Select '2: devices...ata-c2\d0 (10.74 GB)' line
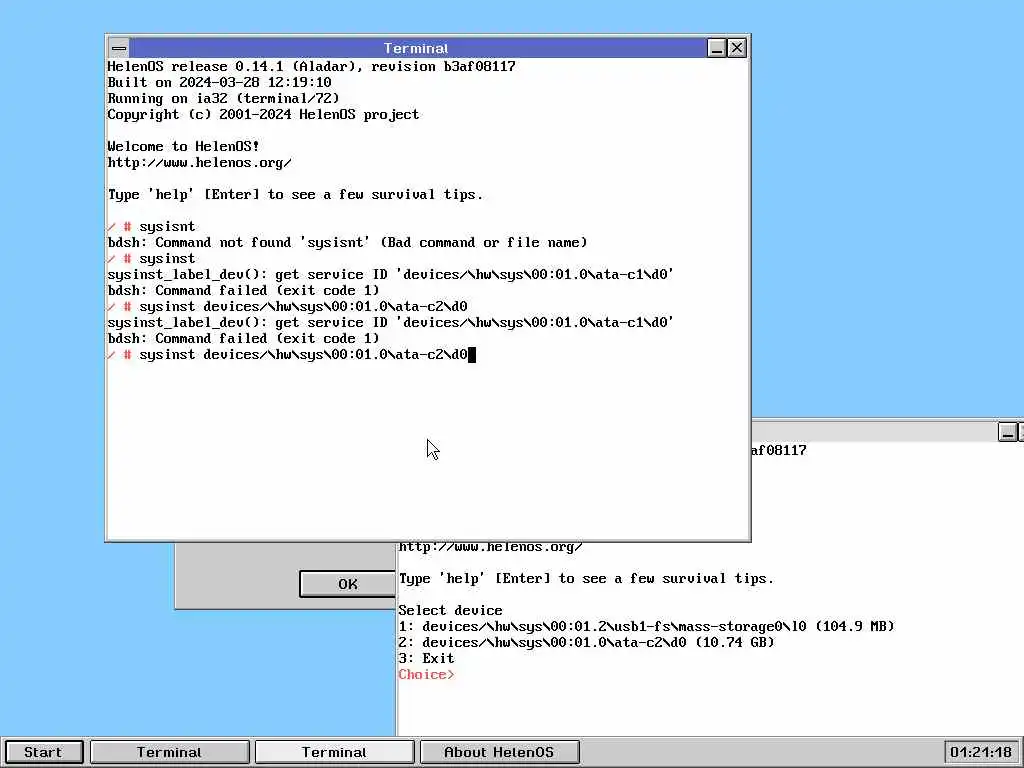 [x=586, y=642]
